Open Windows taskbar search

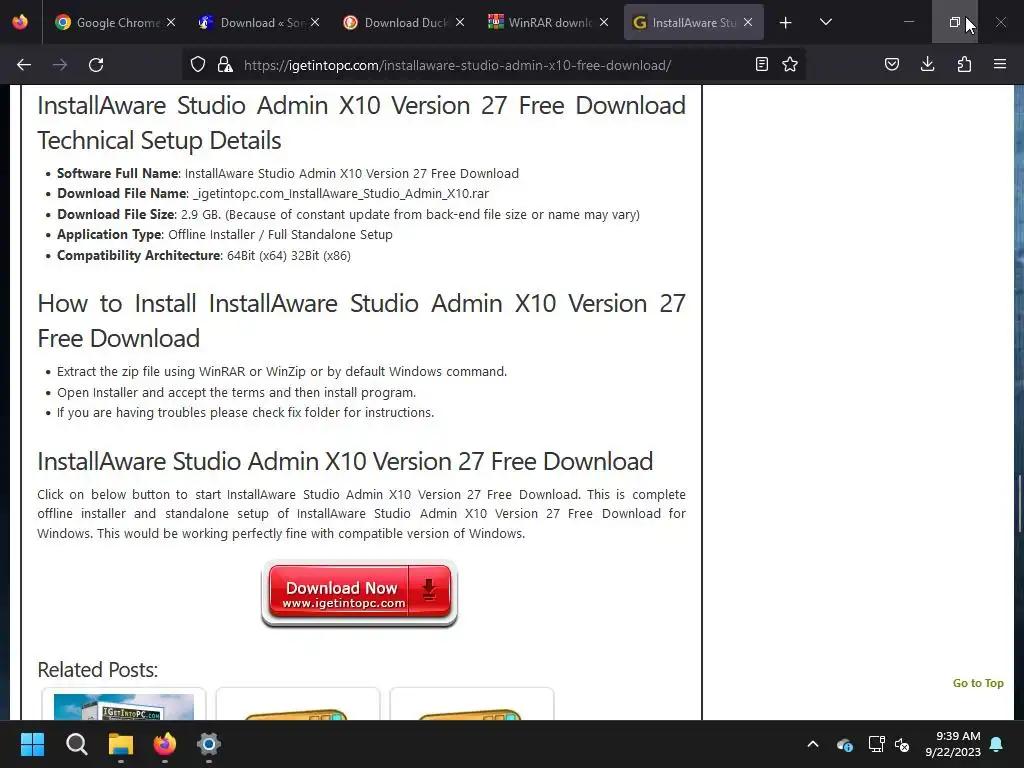(76, 744)
